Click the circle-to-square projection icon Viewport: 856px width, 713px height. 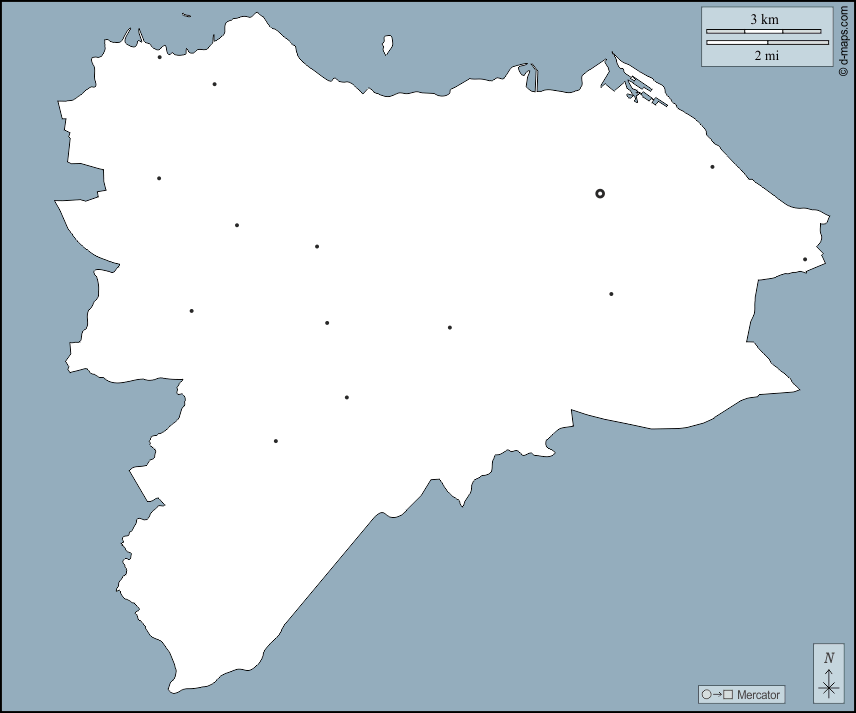717,695
